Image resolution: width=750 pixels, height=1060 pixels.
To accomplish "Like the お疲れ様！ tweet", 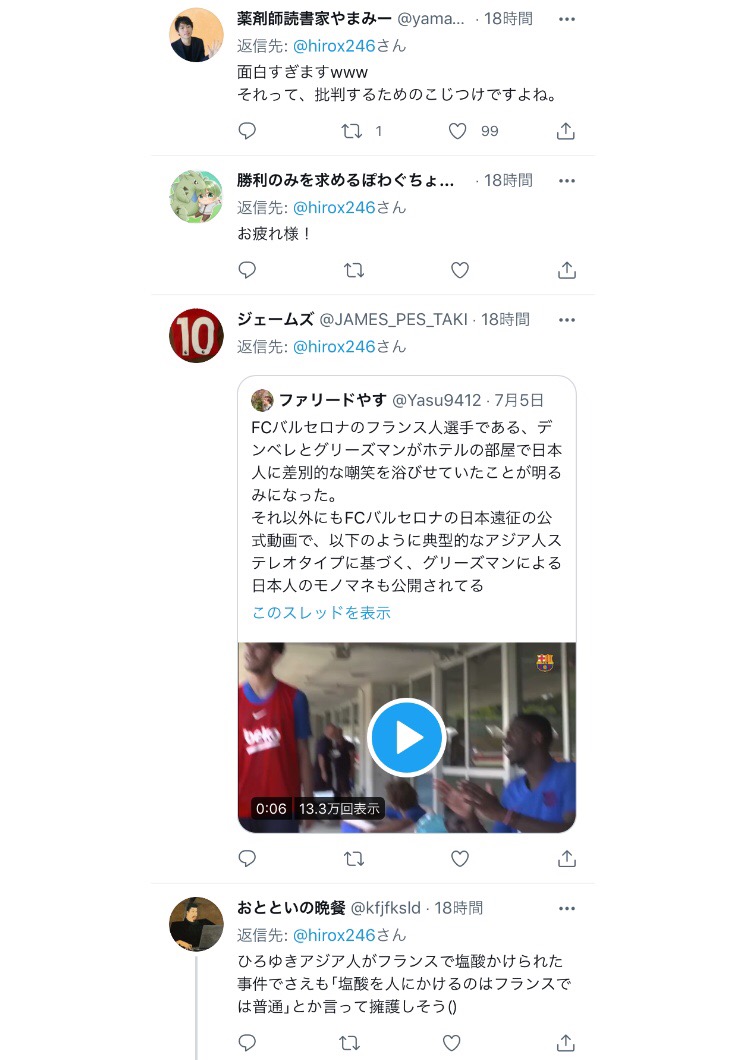I will point(460,270).
